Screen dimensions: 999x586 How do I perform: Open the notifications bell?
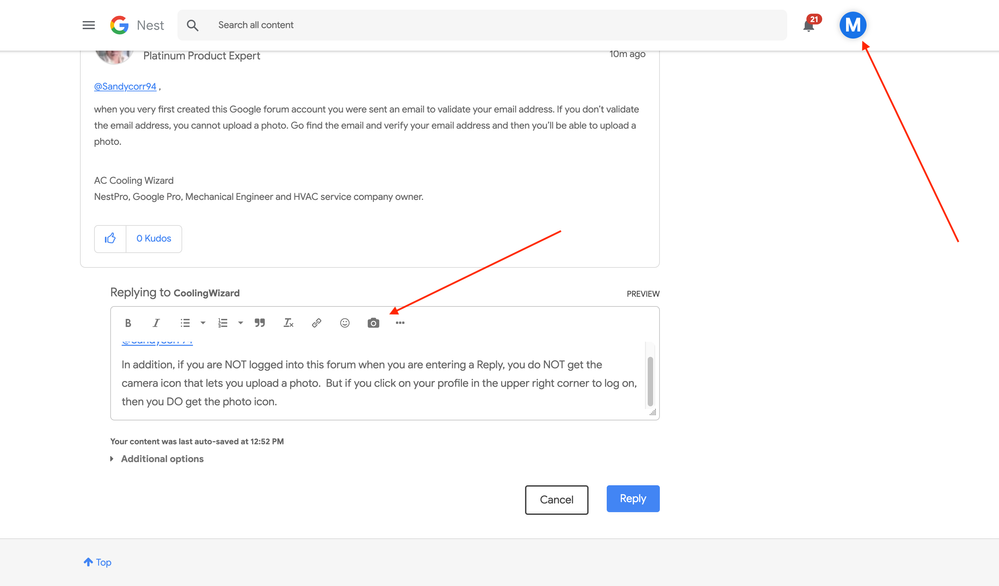[x=809, y=25]
